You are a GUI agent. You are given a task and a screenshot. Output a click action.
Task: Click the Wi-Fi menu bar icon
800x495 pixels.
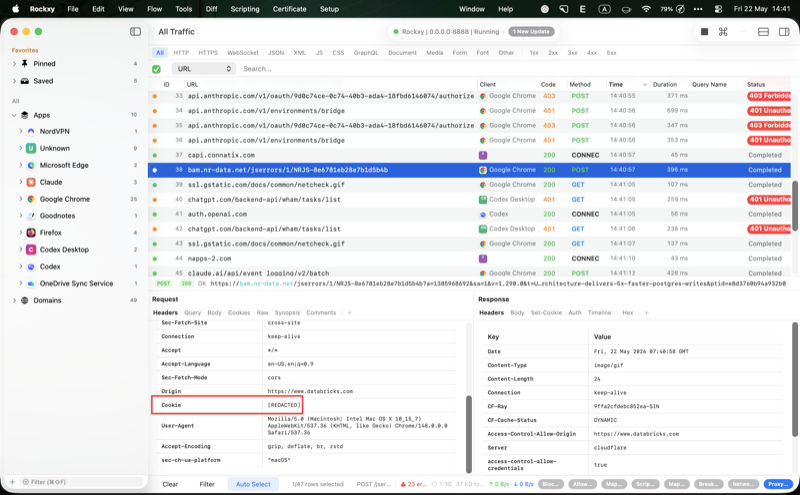[x=646, y=9]
